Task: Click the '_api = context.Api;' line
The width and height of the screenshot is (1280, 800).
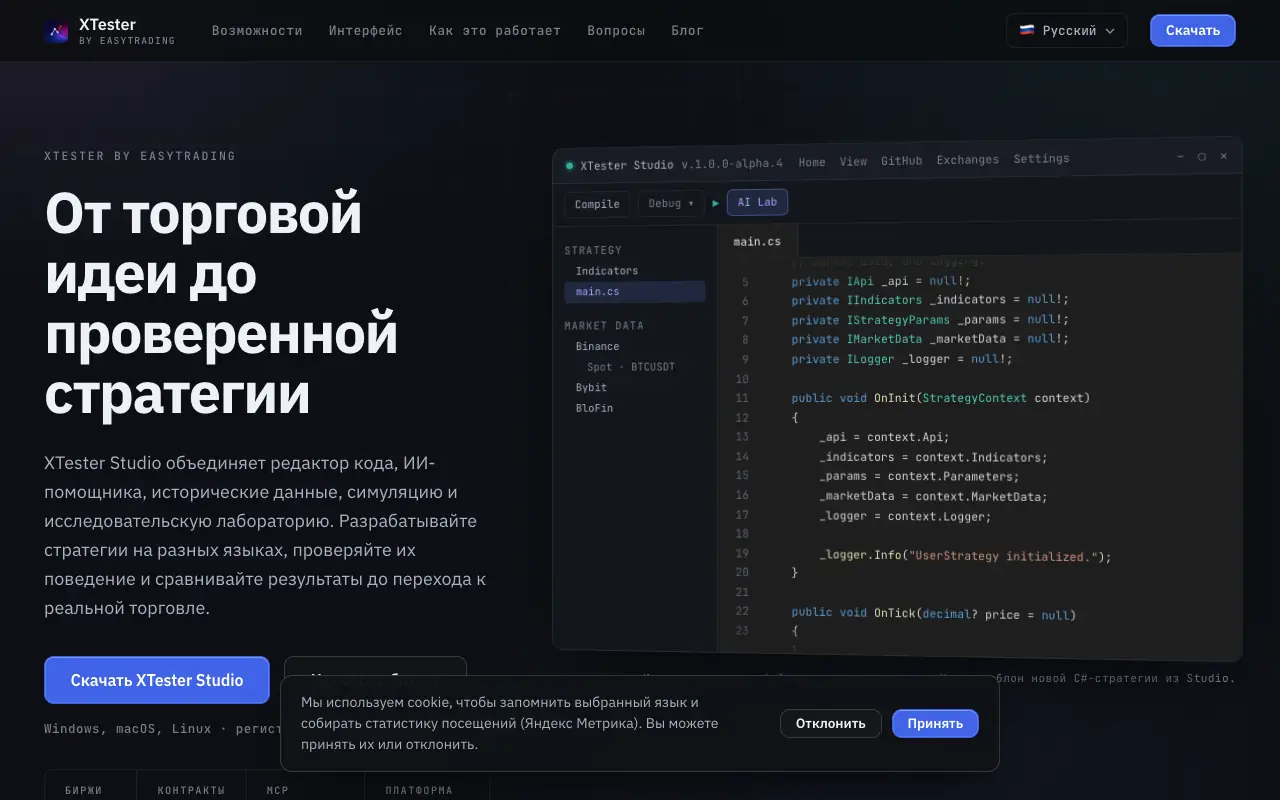Action: coord(884,437)
